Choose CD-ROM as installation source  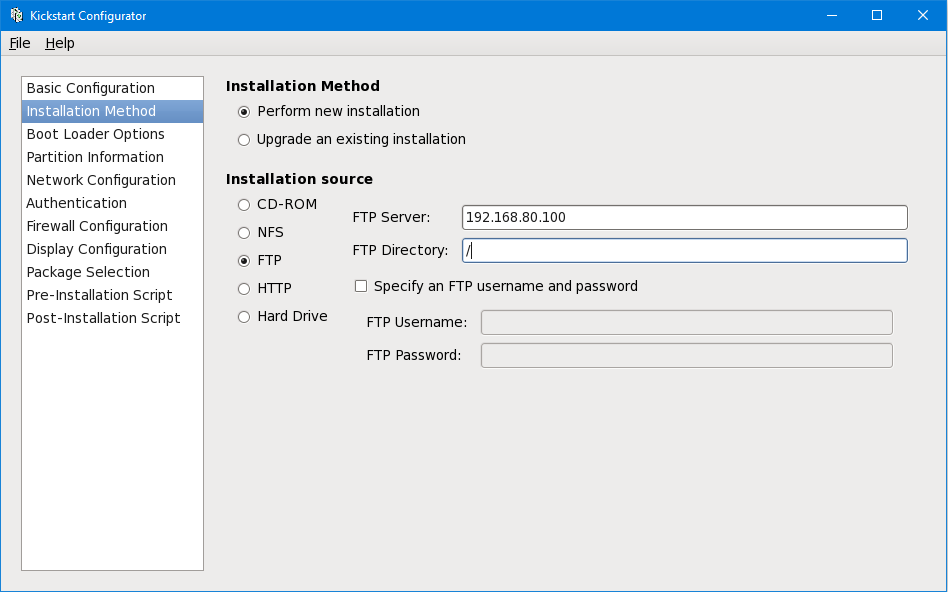coord(244,205)
